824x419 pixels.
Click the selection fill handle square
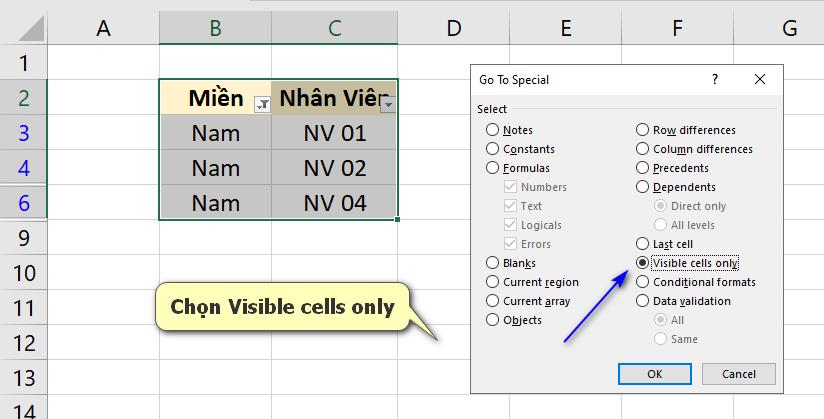(x=397, y=220)
